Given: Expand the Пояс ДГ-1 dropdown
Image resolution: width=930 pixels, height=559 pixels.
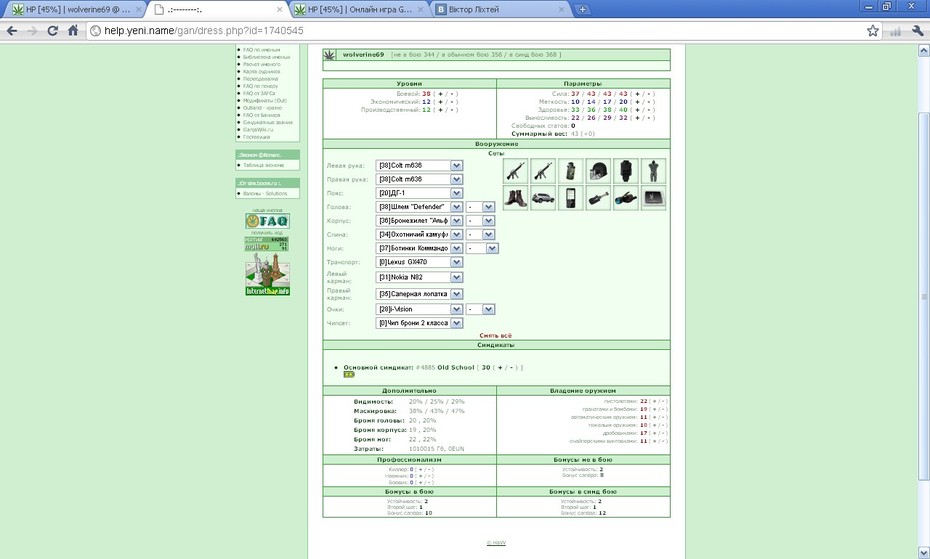Looking at the screenshot, I should tap(419, 193).
